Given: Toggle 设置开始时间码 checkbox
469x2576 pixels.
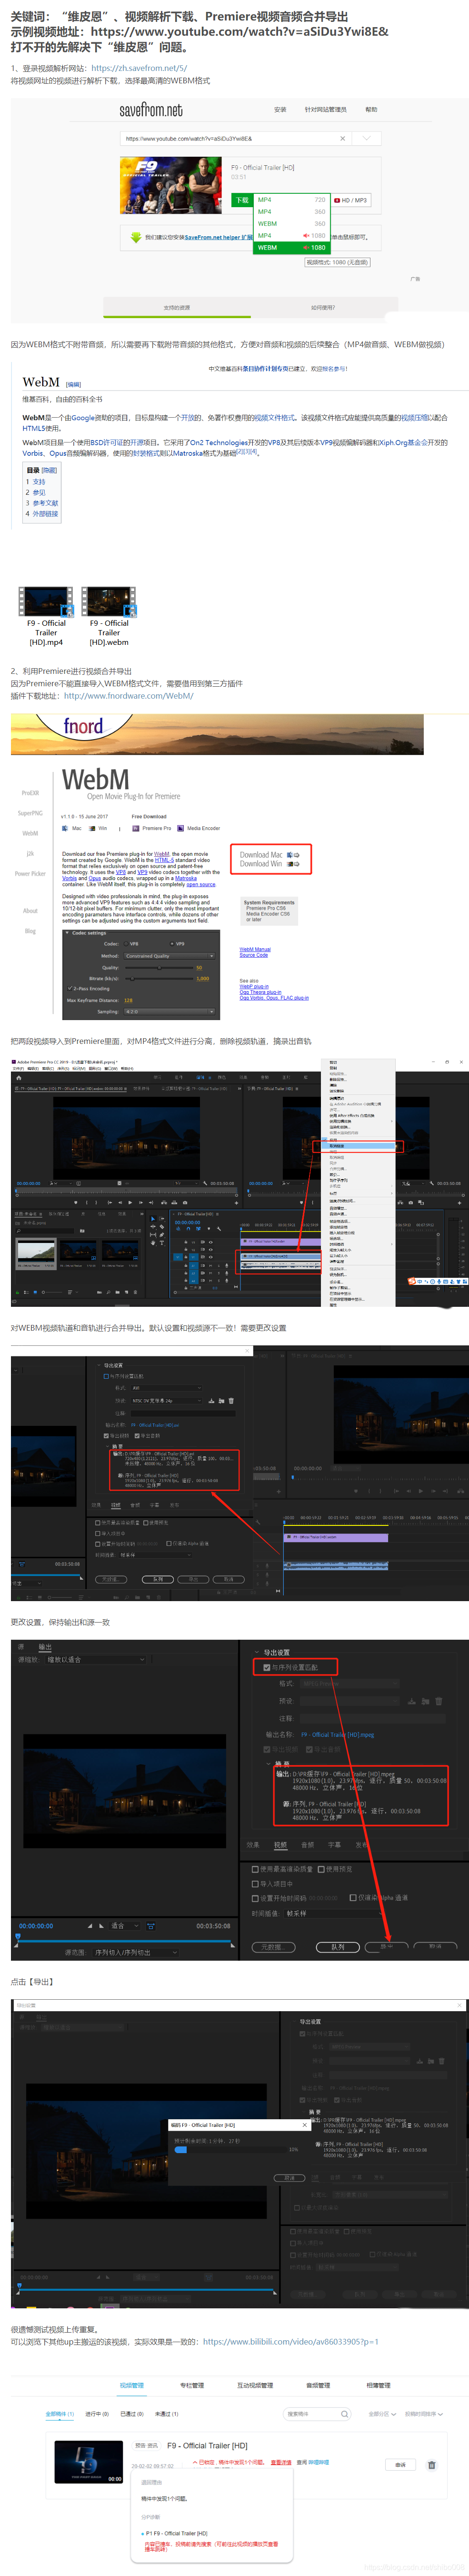Looking at the screenshot, I should click(255, 1898).
